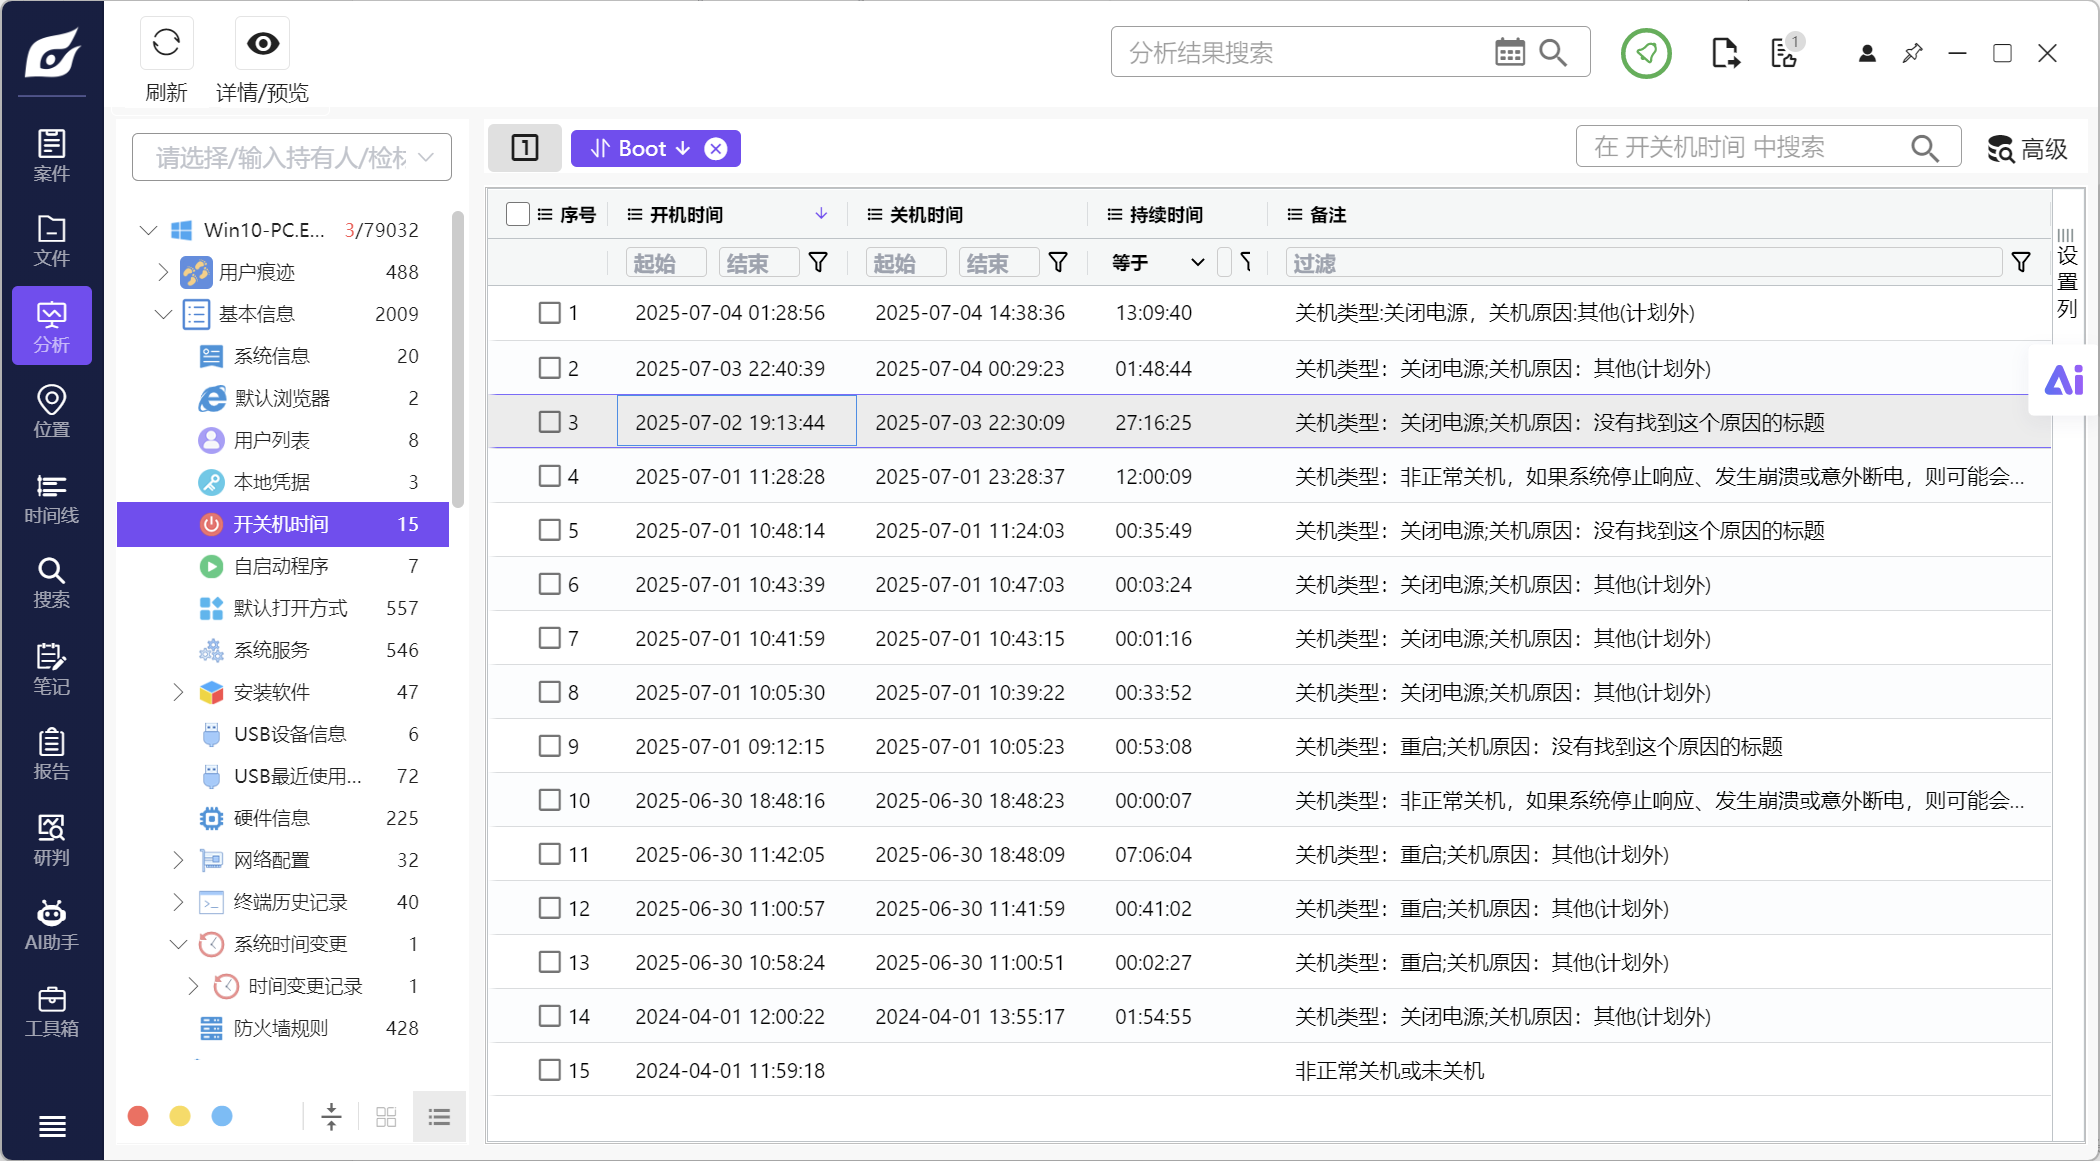Screen dimensions: 2100x1161
Task: Toggle the select-all checkbox in table header
Action: [518, 214]
